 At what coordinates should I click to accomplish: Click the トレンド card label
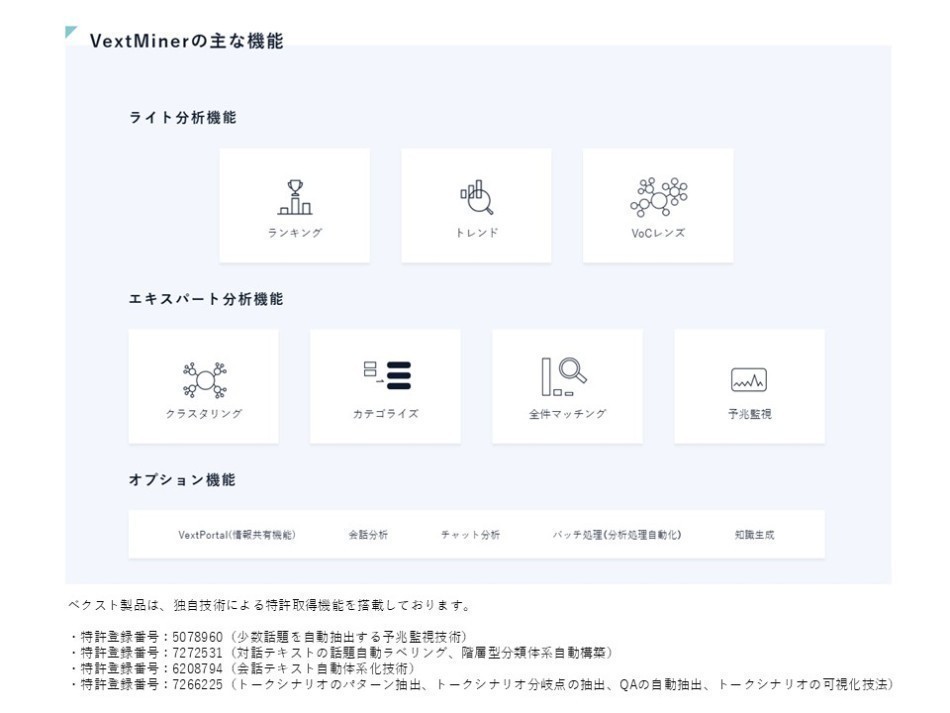coord(476,233)
